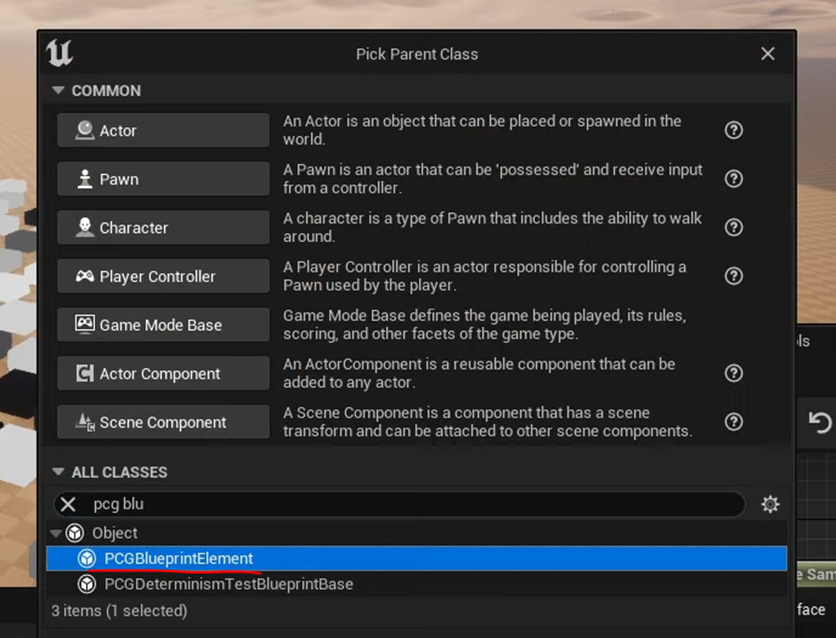Image resolution: width=836 pixels, height=638 pixels.
Task: Select the Pawn parent class
Action: click(163, 179)
